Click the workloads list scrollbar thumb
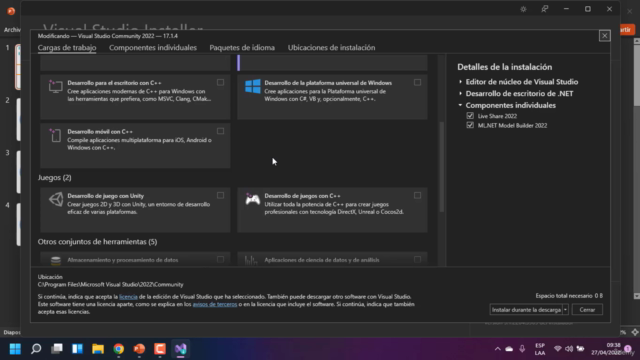Image resolution: width=640 pixels, height=360 pixels. 442,167
